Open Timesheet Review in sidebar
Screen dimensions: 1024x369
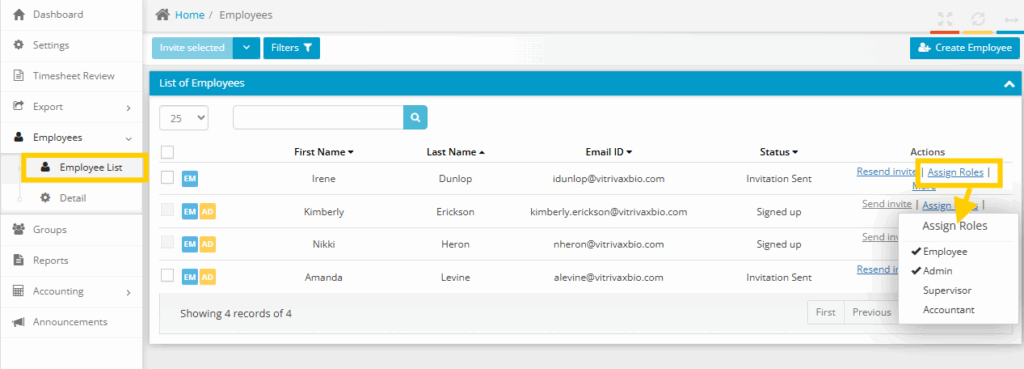pos(73,76)
